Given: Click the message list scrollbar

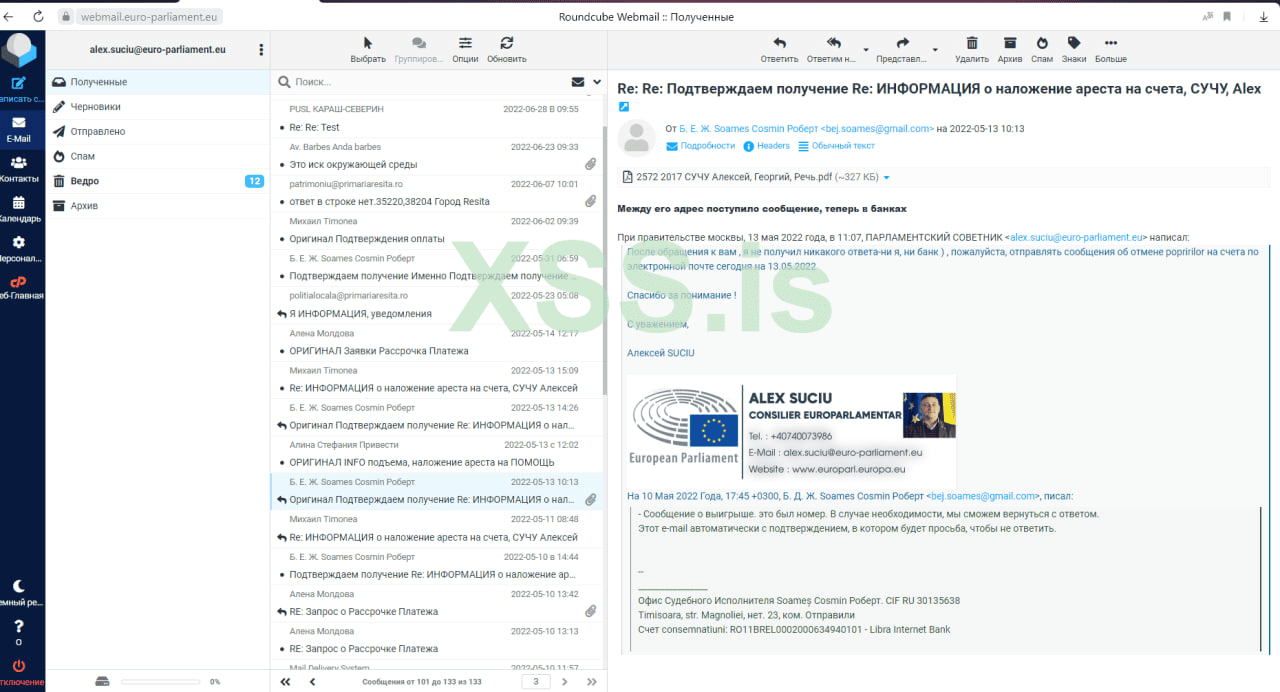Looking at the screenshot, I should tap(603, 260).
